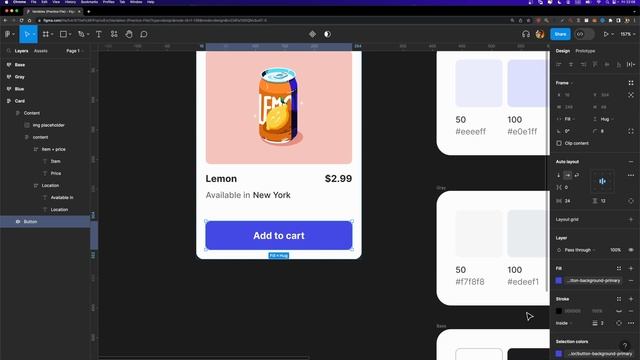Click the align left icon

559,64
